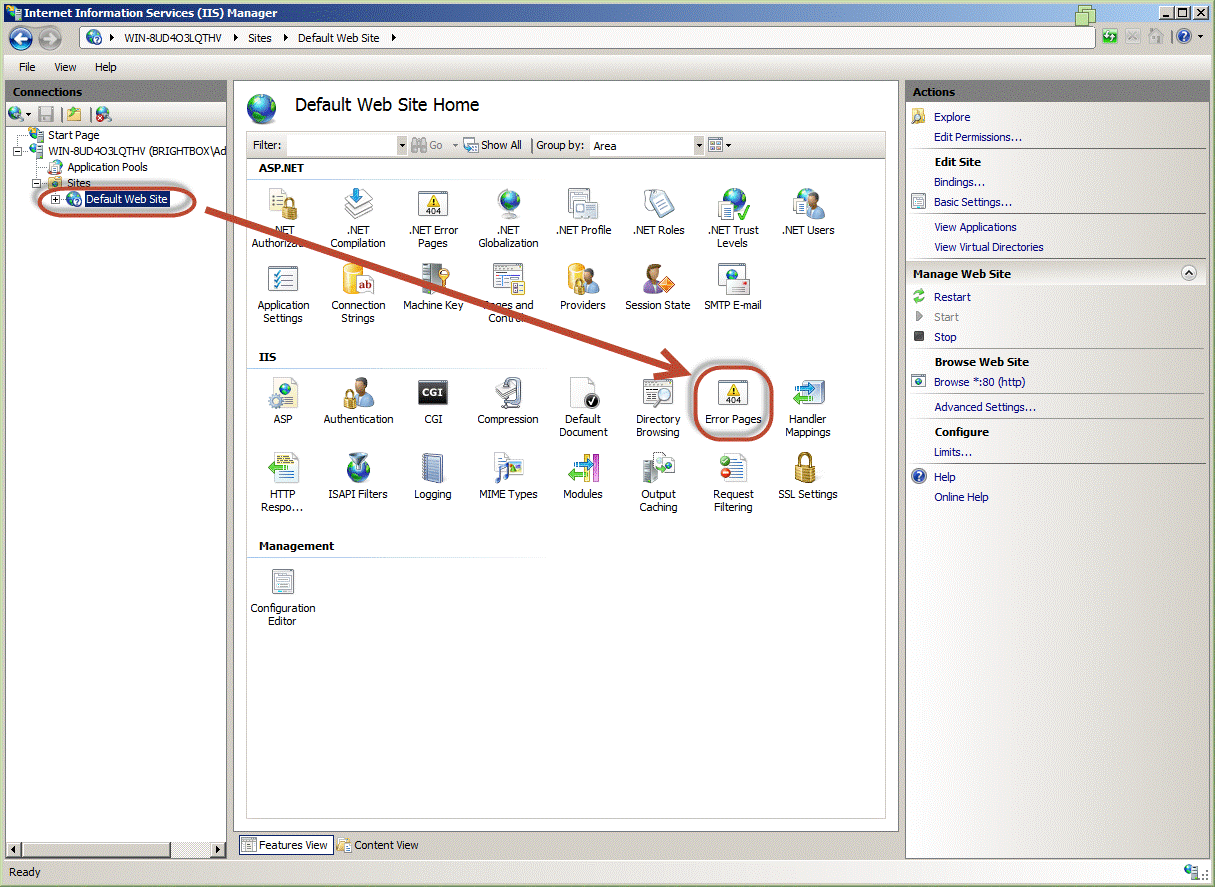The image size is (1215, 887).
Task: Open the File menu
Action: pos(27,67)
